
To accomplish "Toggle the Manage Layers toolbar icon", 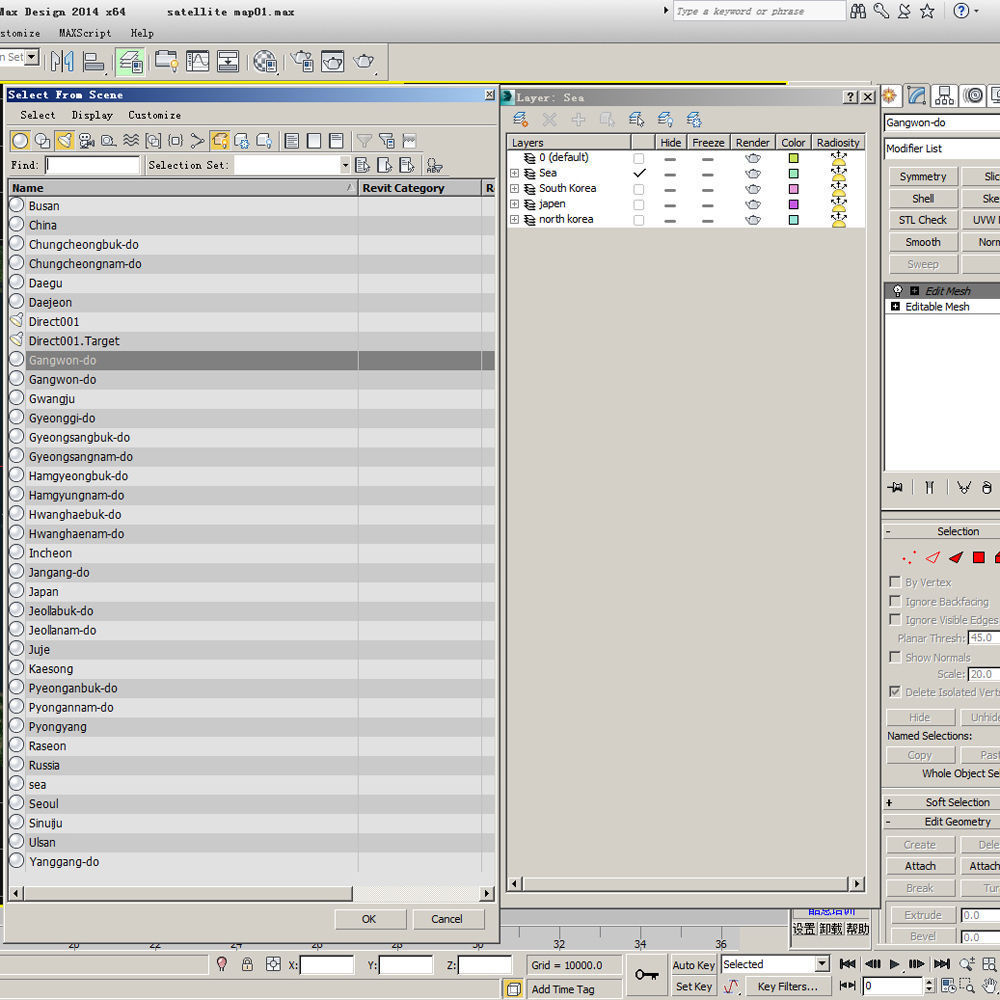I will [x=131, y=61].
